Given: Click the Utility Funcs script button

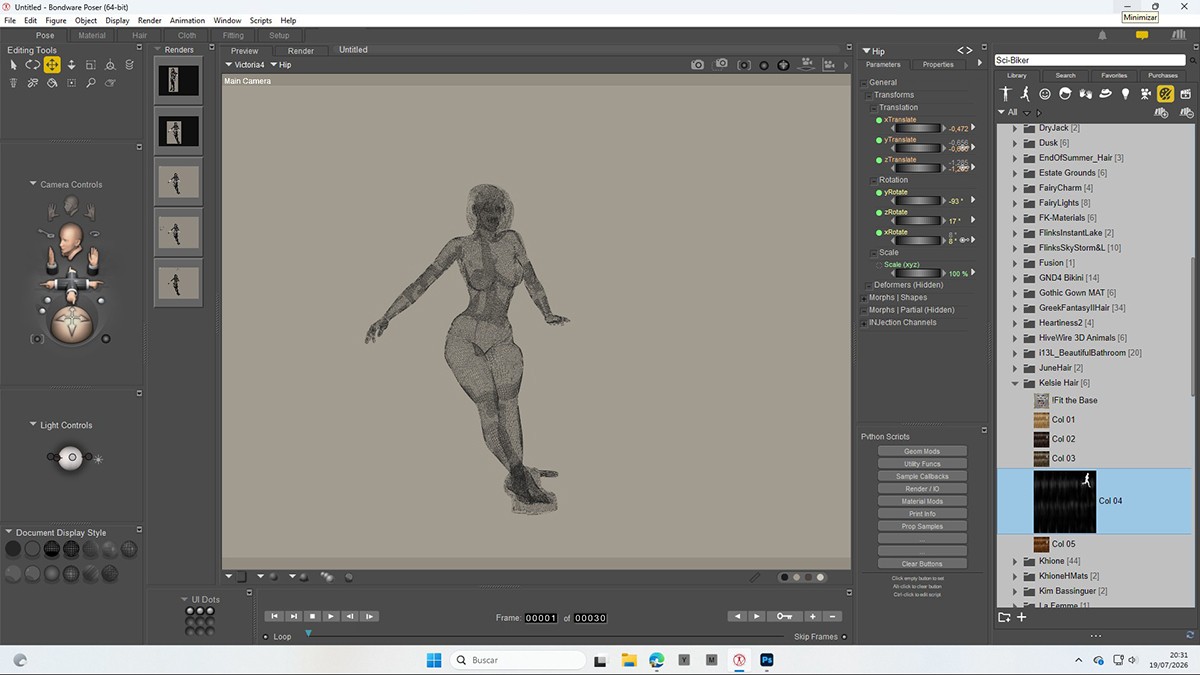Looking at the screenshot, I should tap(922, 464).
